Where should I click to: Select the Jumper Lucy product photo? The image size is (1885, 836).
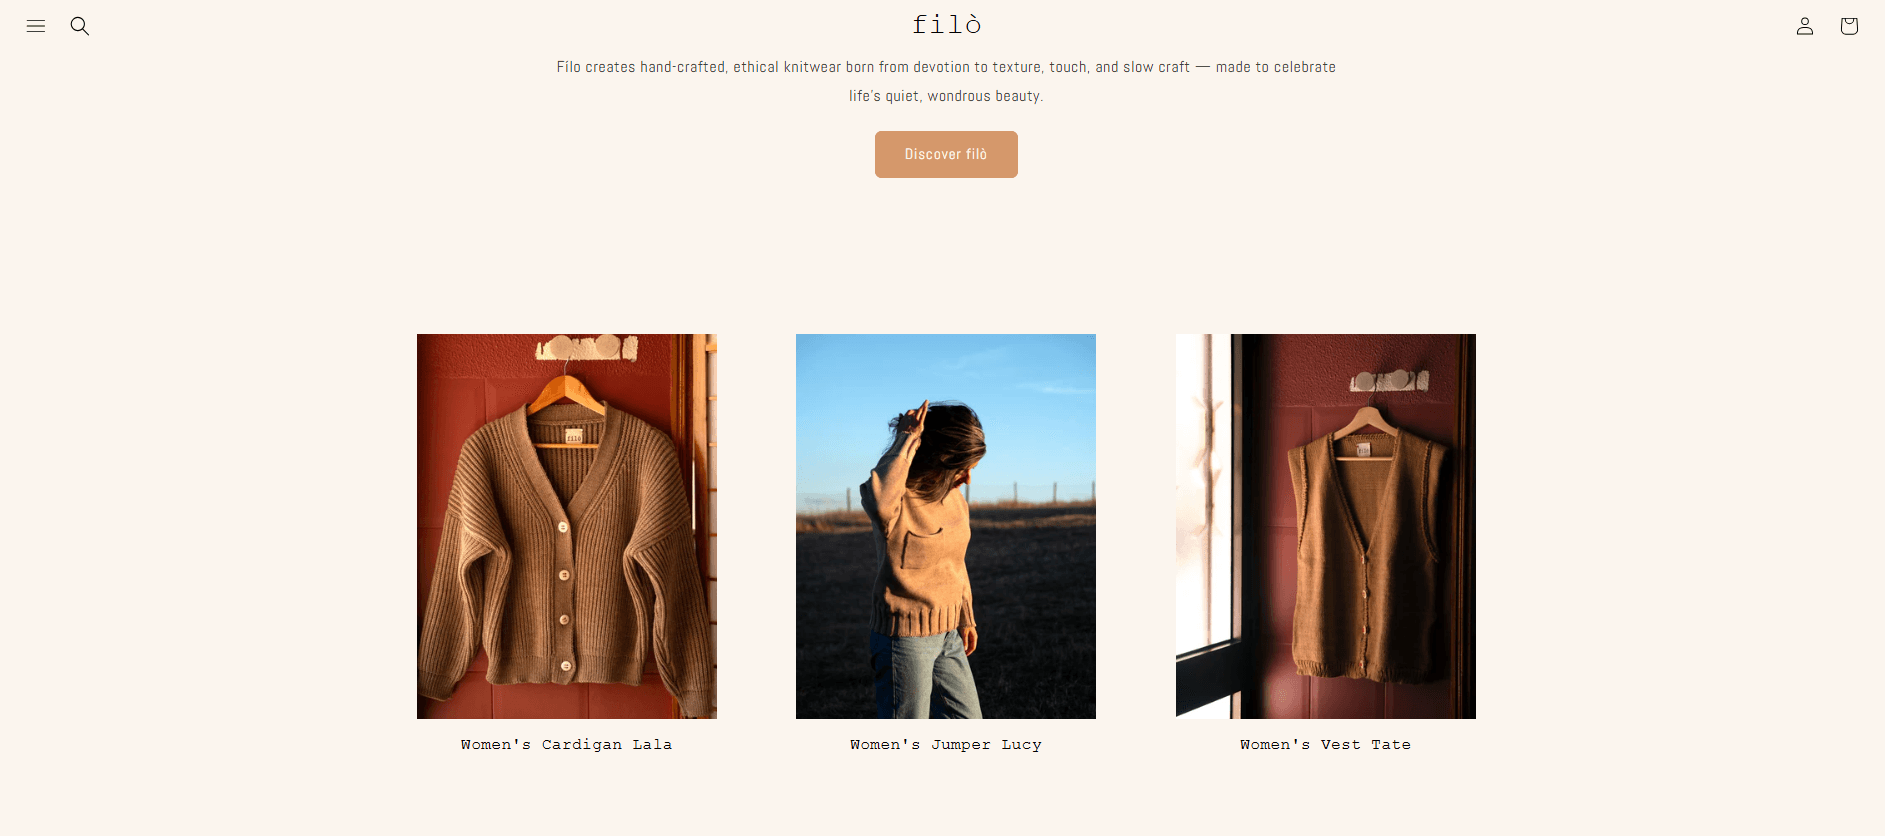[x=946, y=526]
